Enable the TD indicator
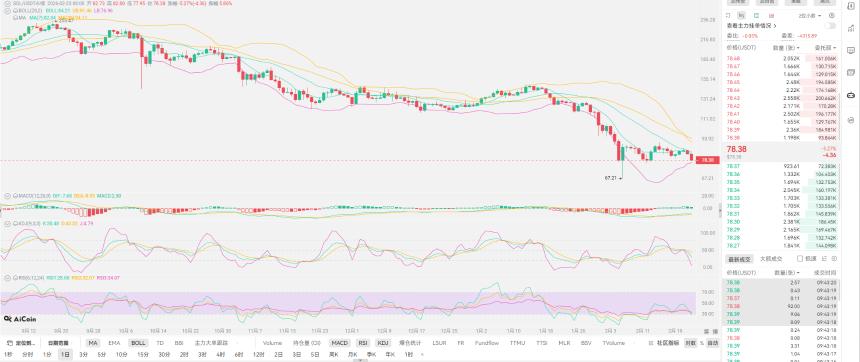This screenshot has height=362, width=860. click(x=160, y=343)
